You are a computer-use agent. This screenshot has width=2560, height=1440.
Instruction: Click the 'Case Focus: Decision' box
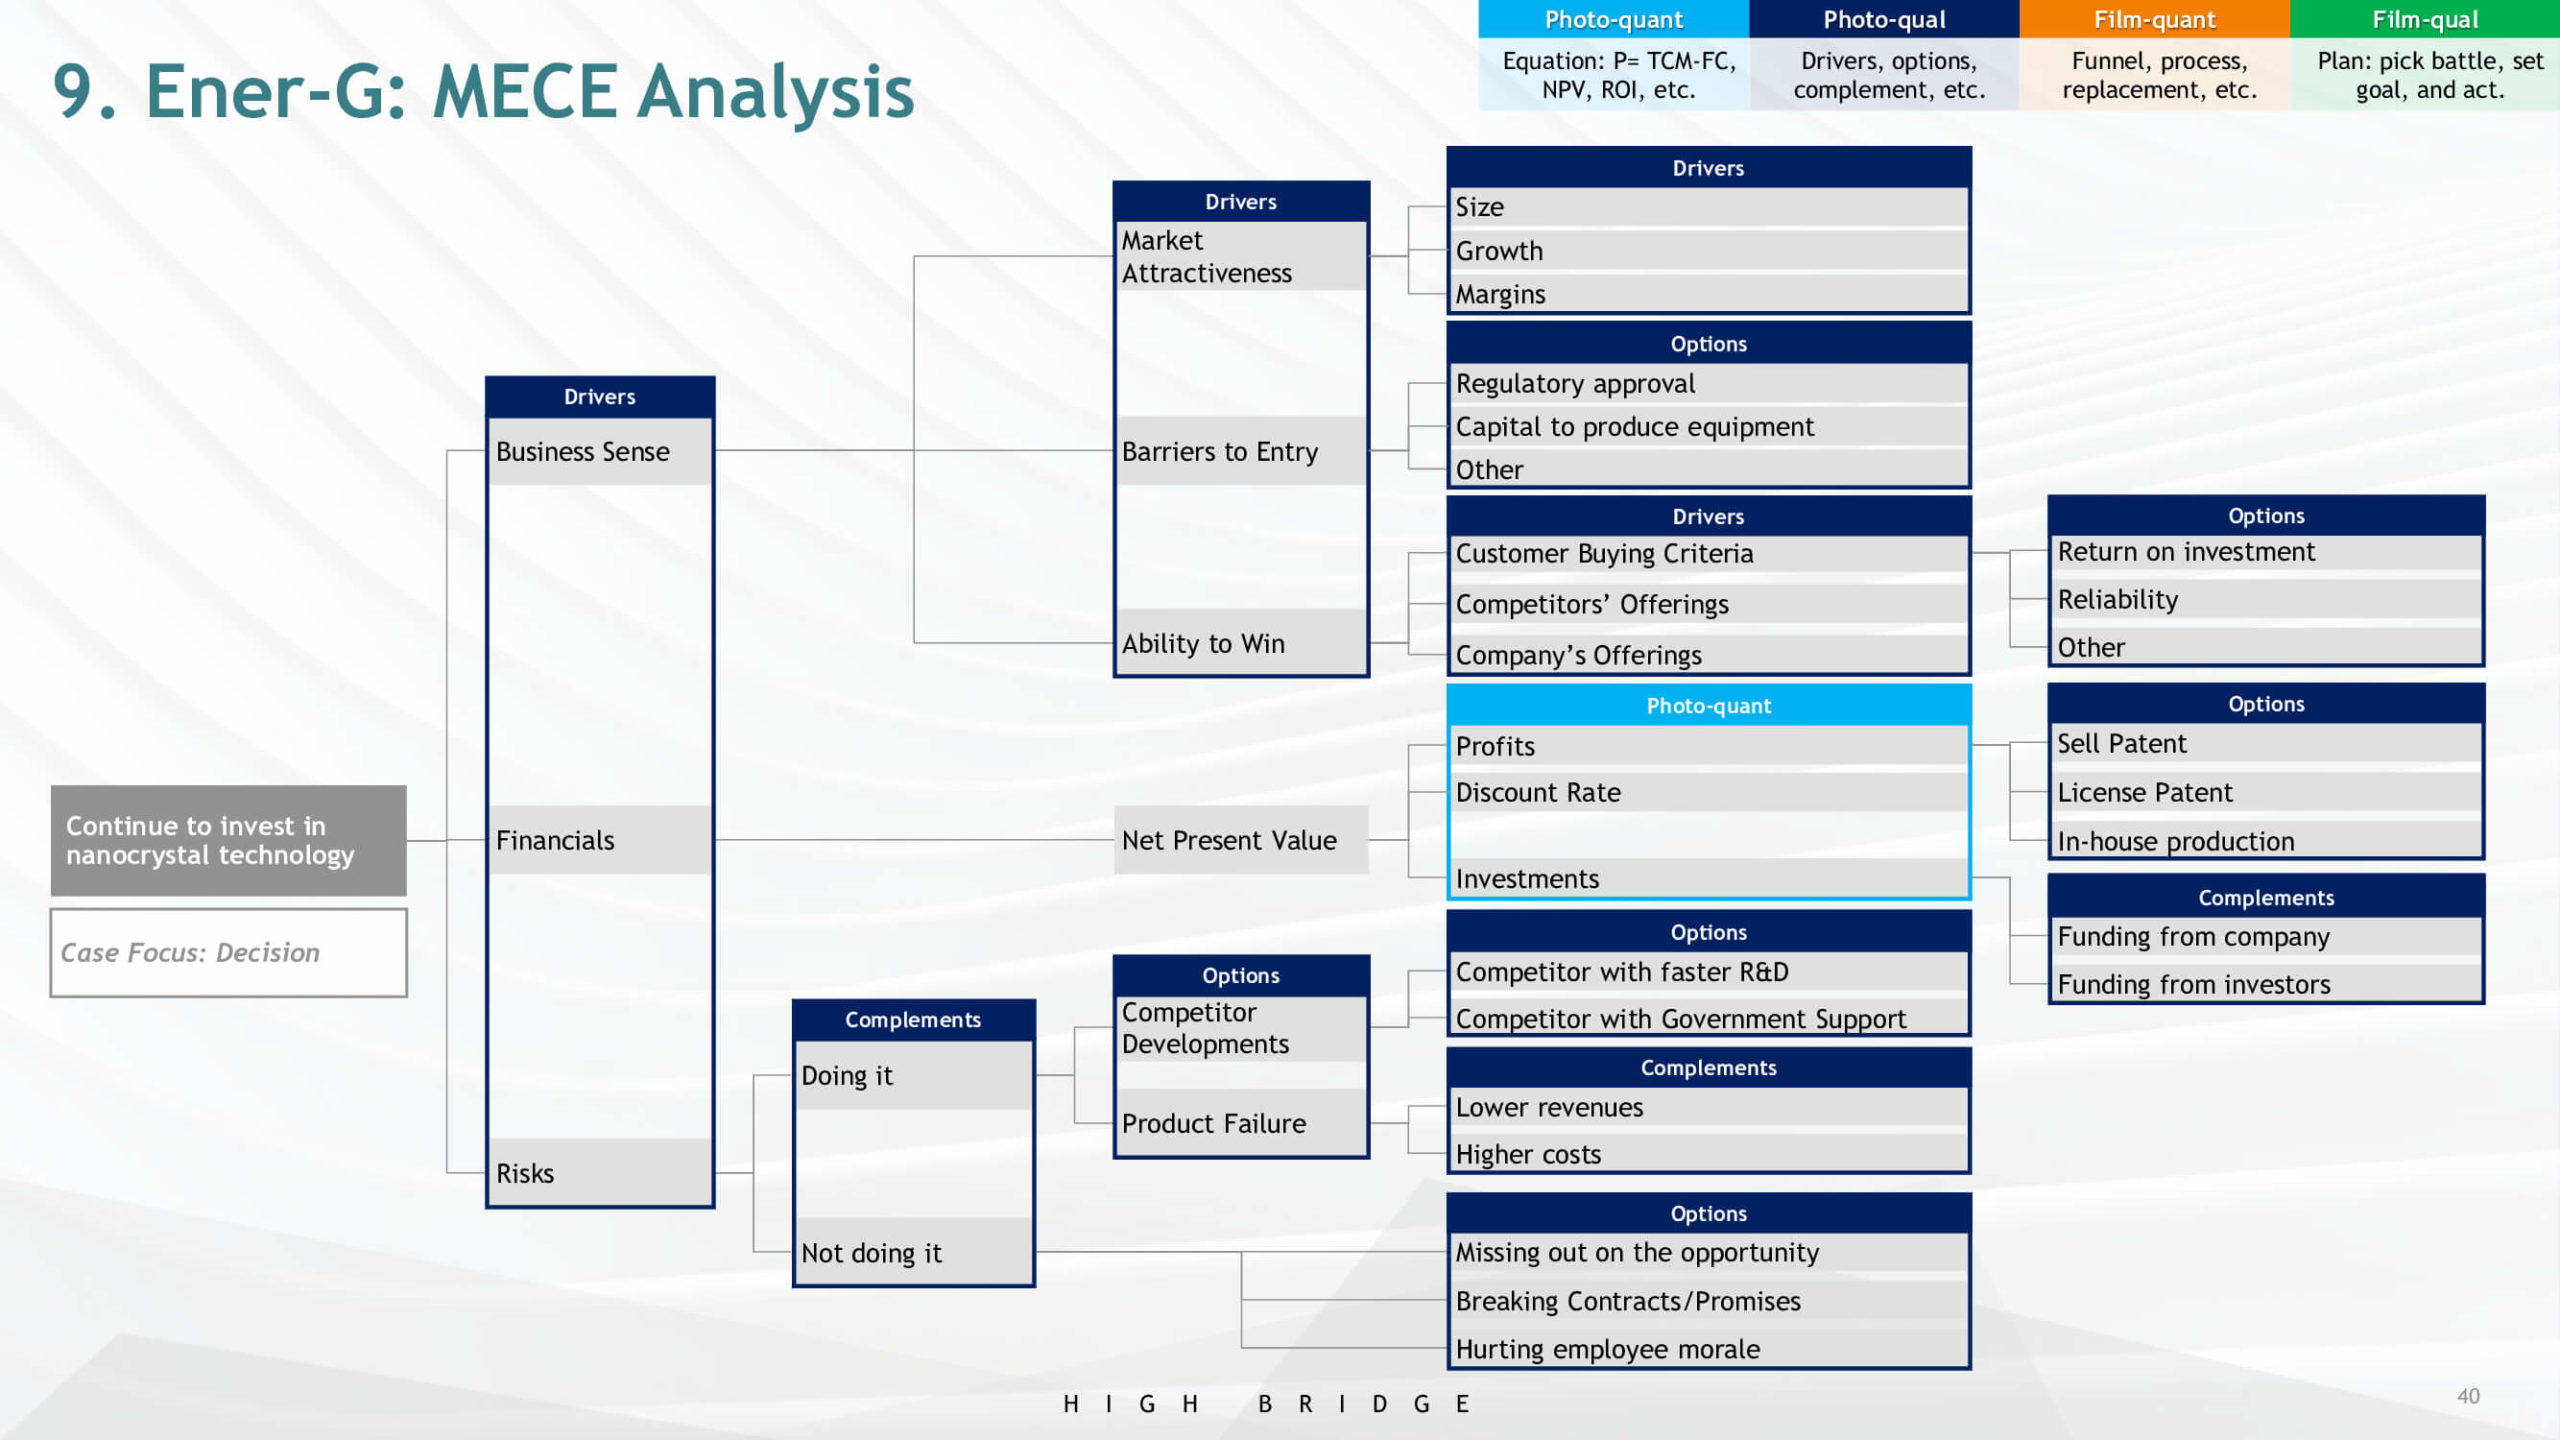(228, 952)
